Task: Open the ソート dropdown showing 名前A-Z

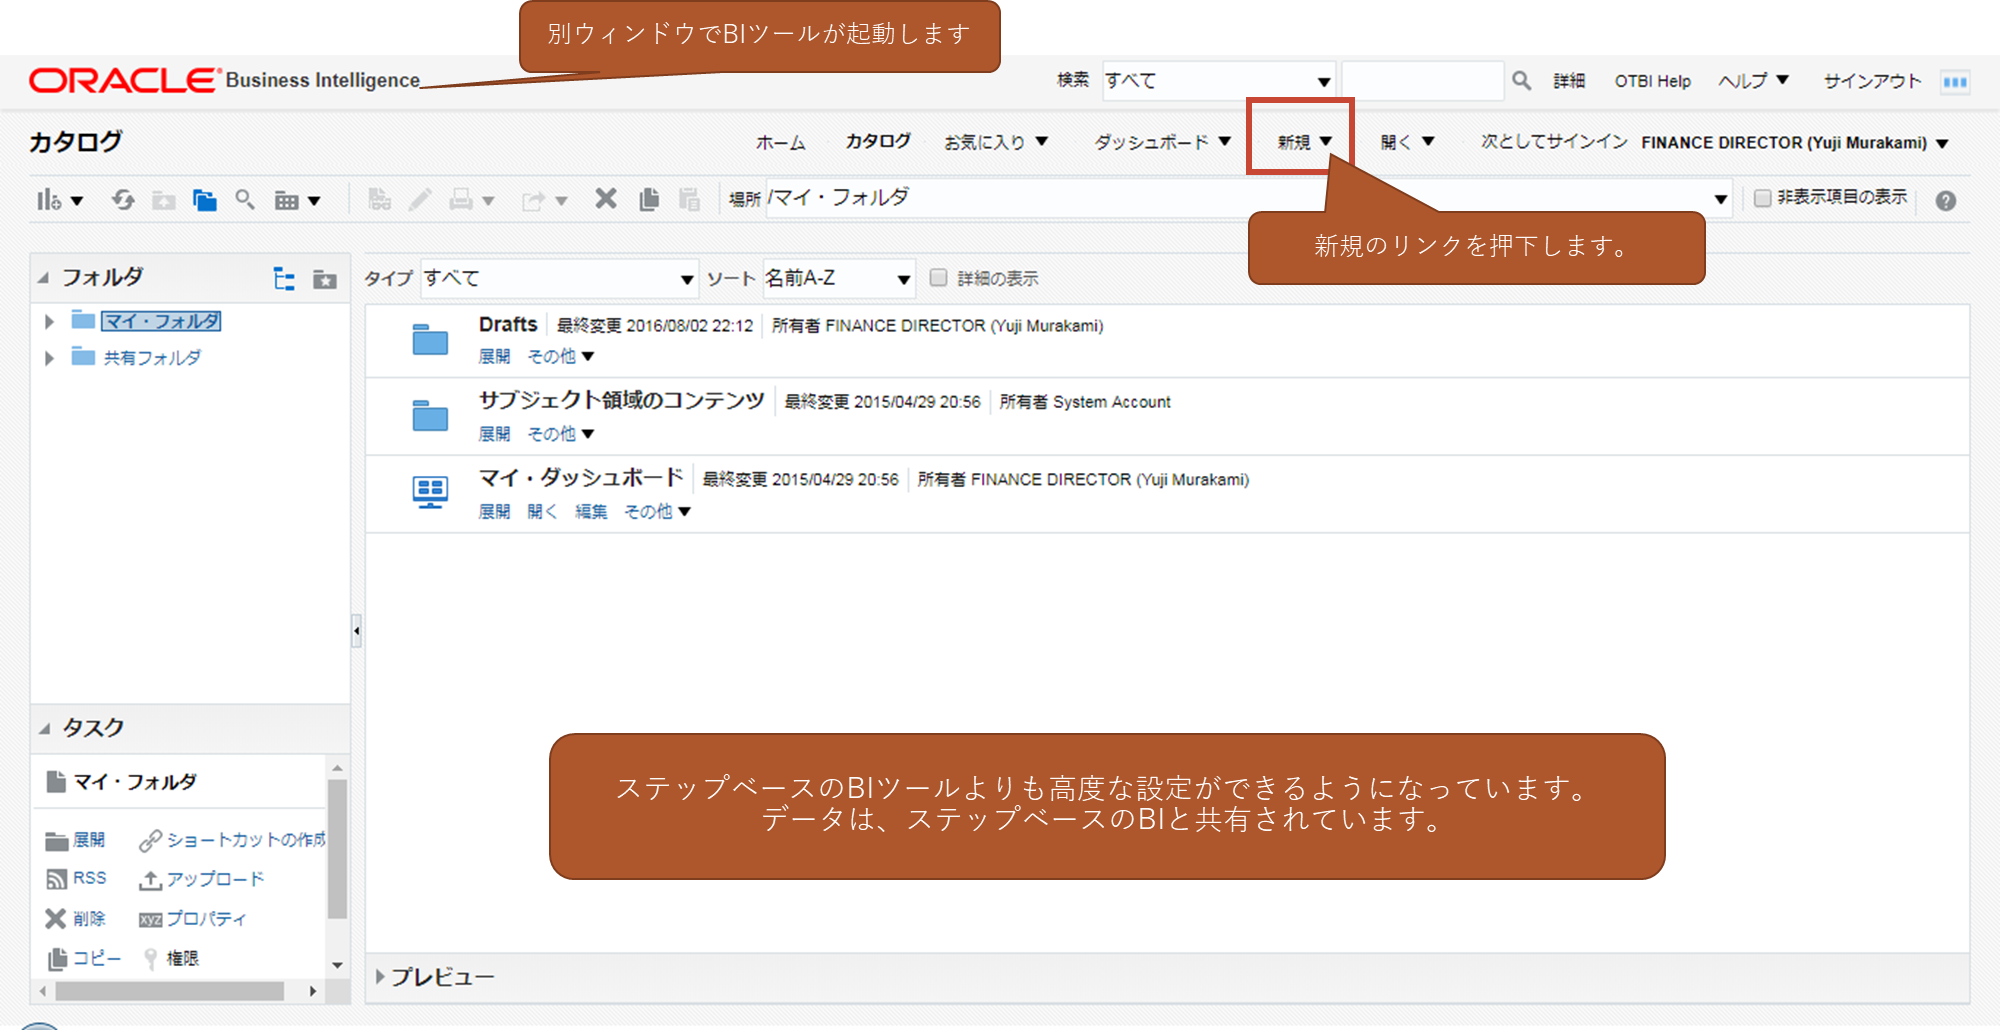Action: [838, 278]
